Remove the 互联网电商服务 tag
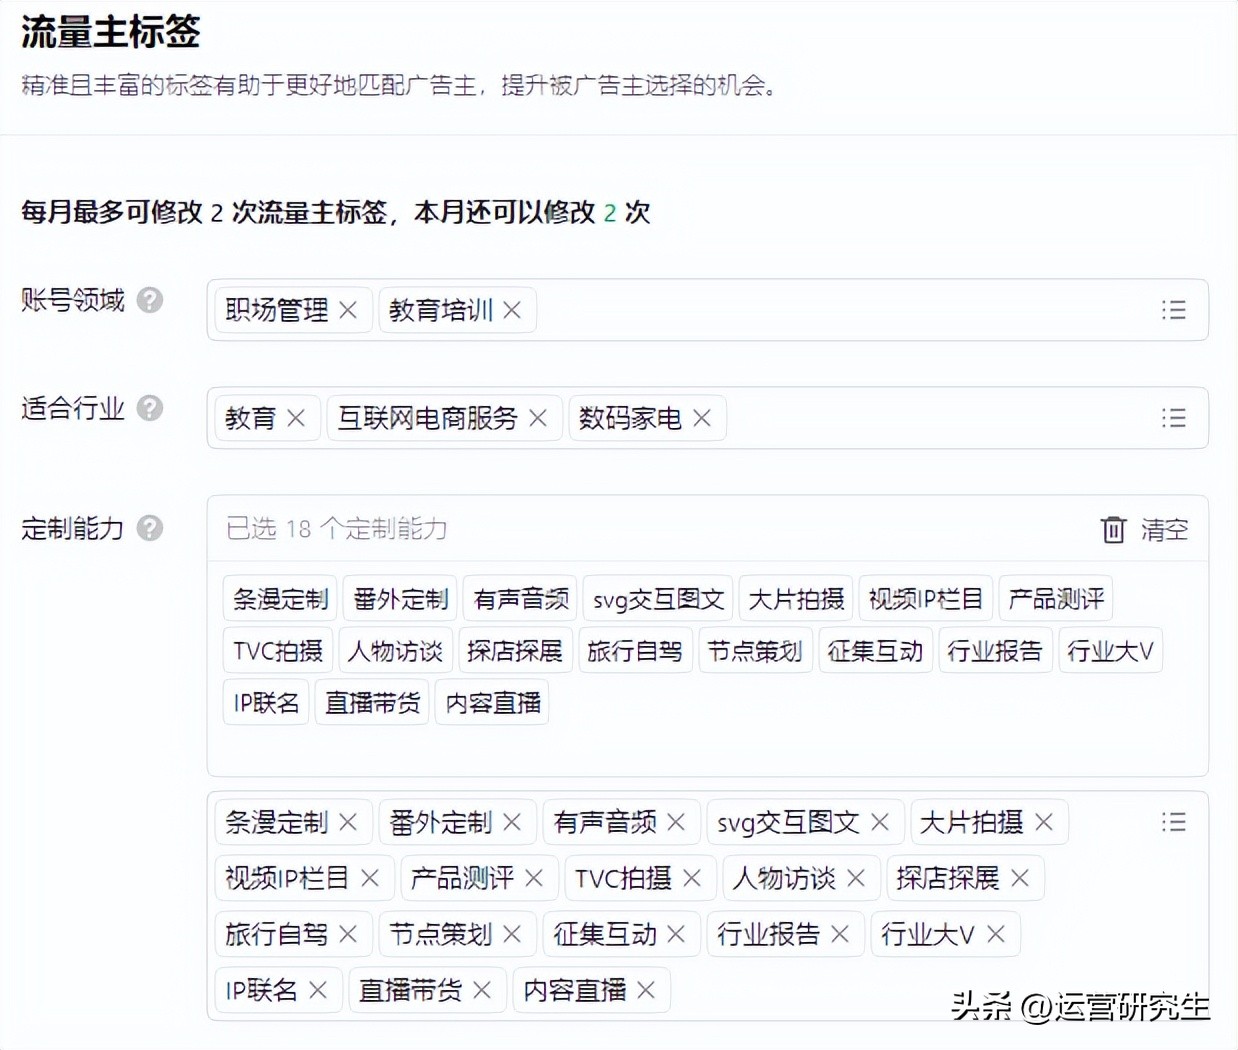Image resolution: width=1238 pixels, height=1050 pixels. 538,418
